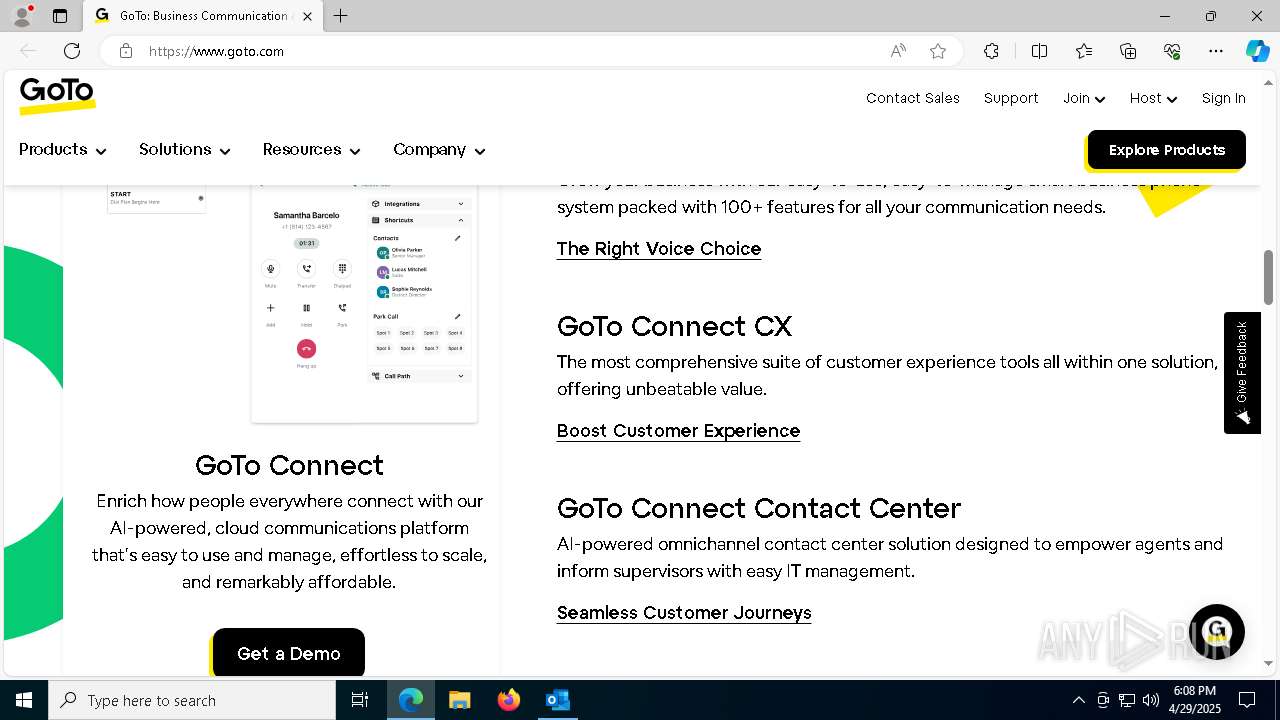Open the volume control in system tray
Image resolution: width=1280 pixels, height=720 pixels.
[x=1151, y=700]
